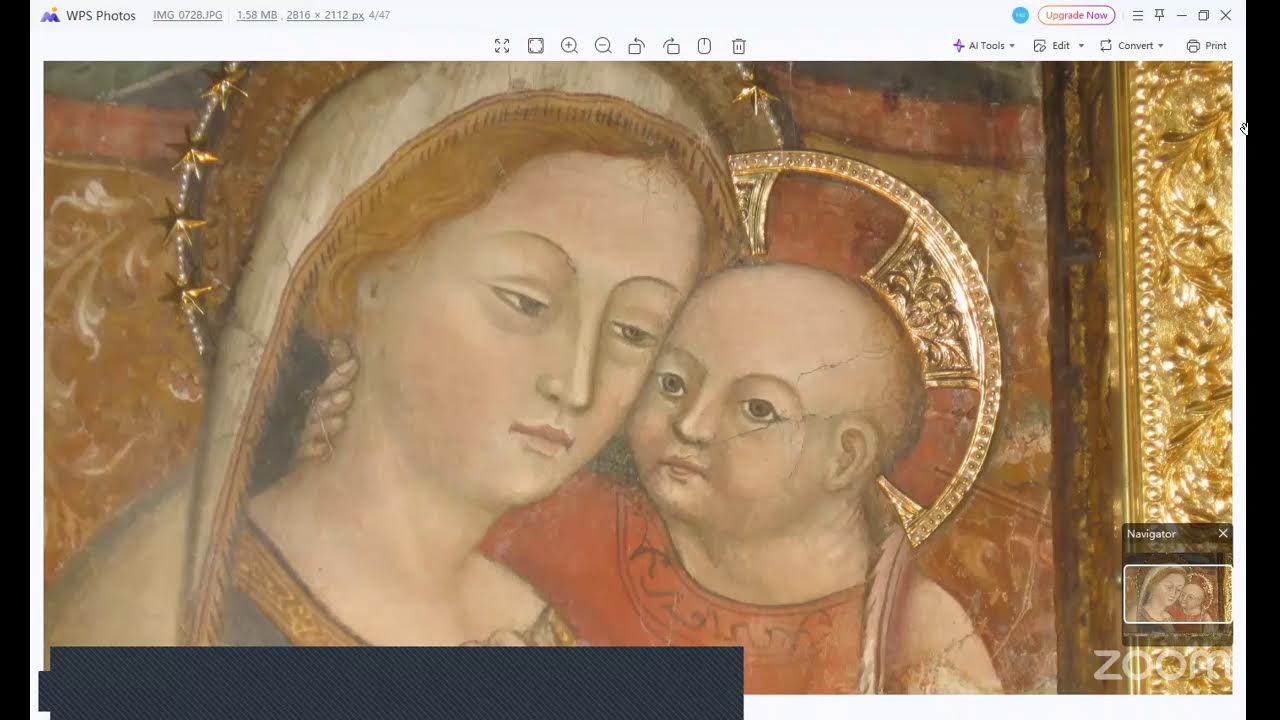Viewport: 1280px width, 720px height.
Task: Toggle mouse scroll mode icon
Action: (704, 46)
